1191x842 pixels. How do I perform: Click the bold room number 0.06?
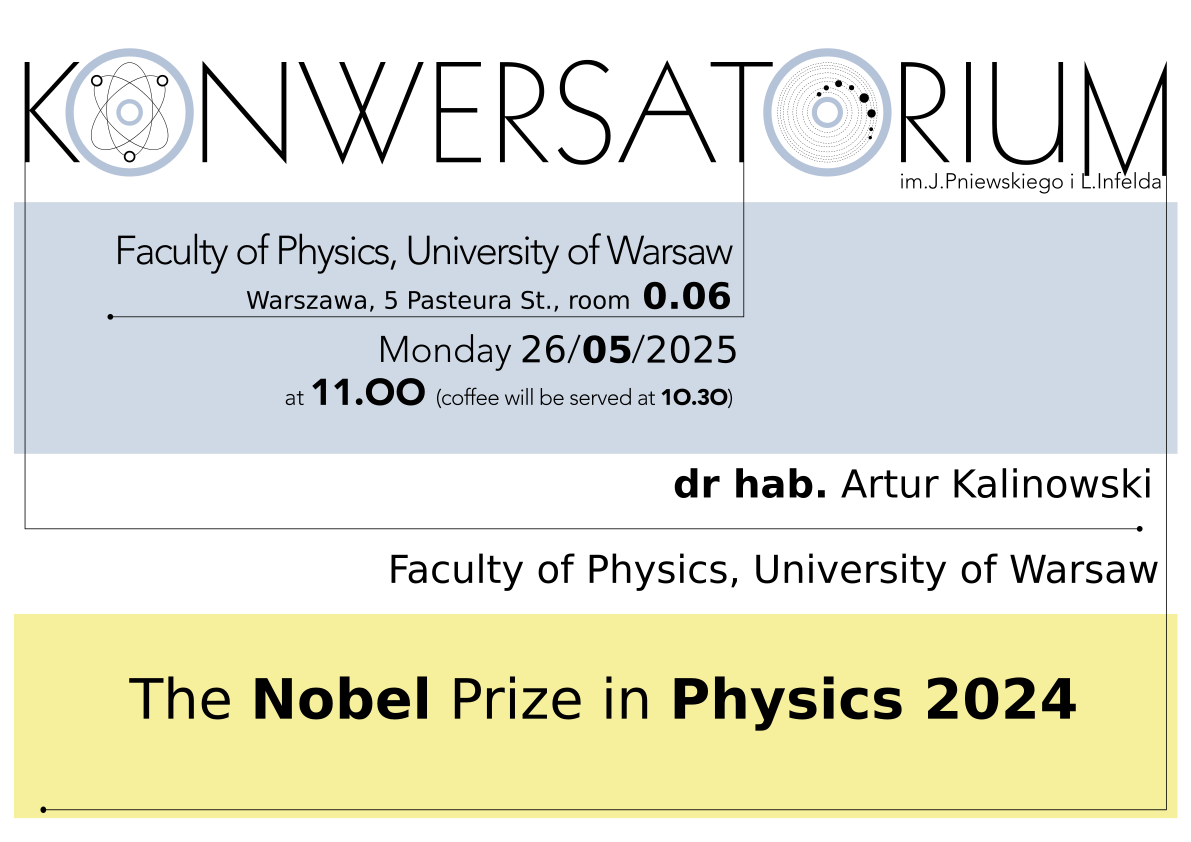(x=686, y=296)
